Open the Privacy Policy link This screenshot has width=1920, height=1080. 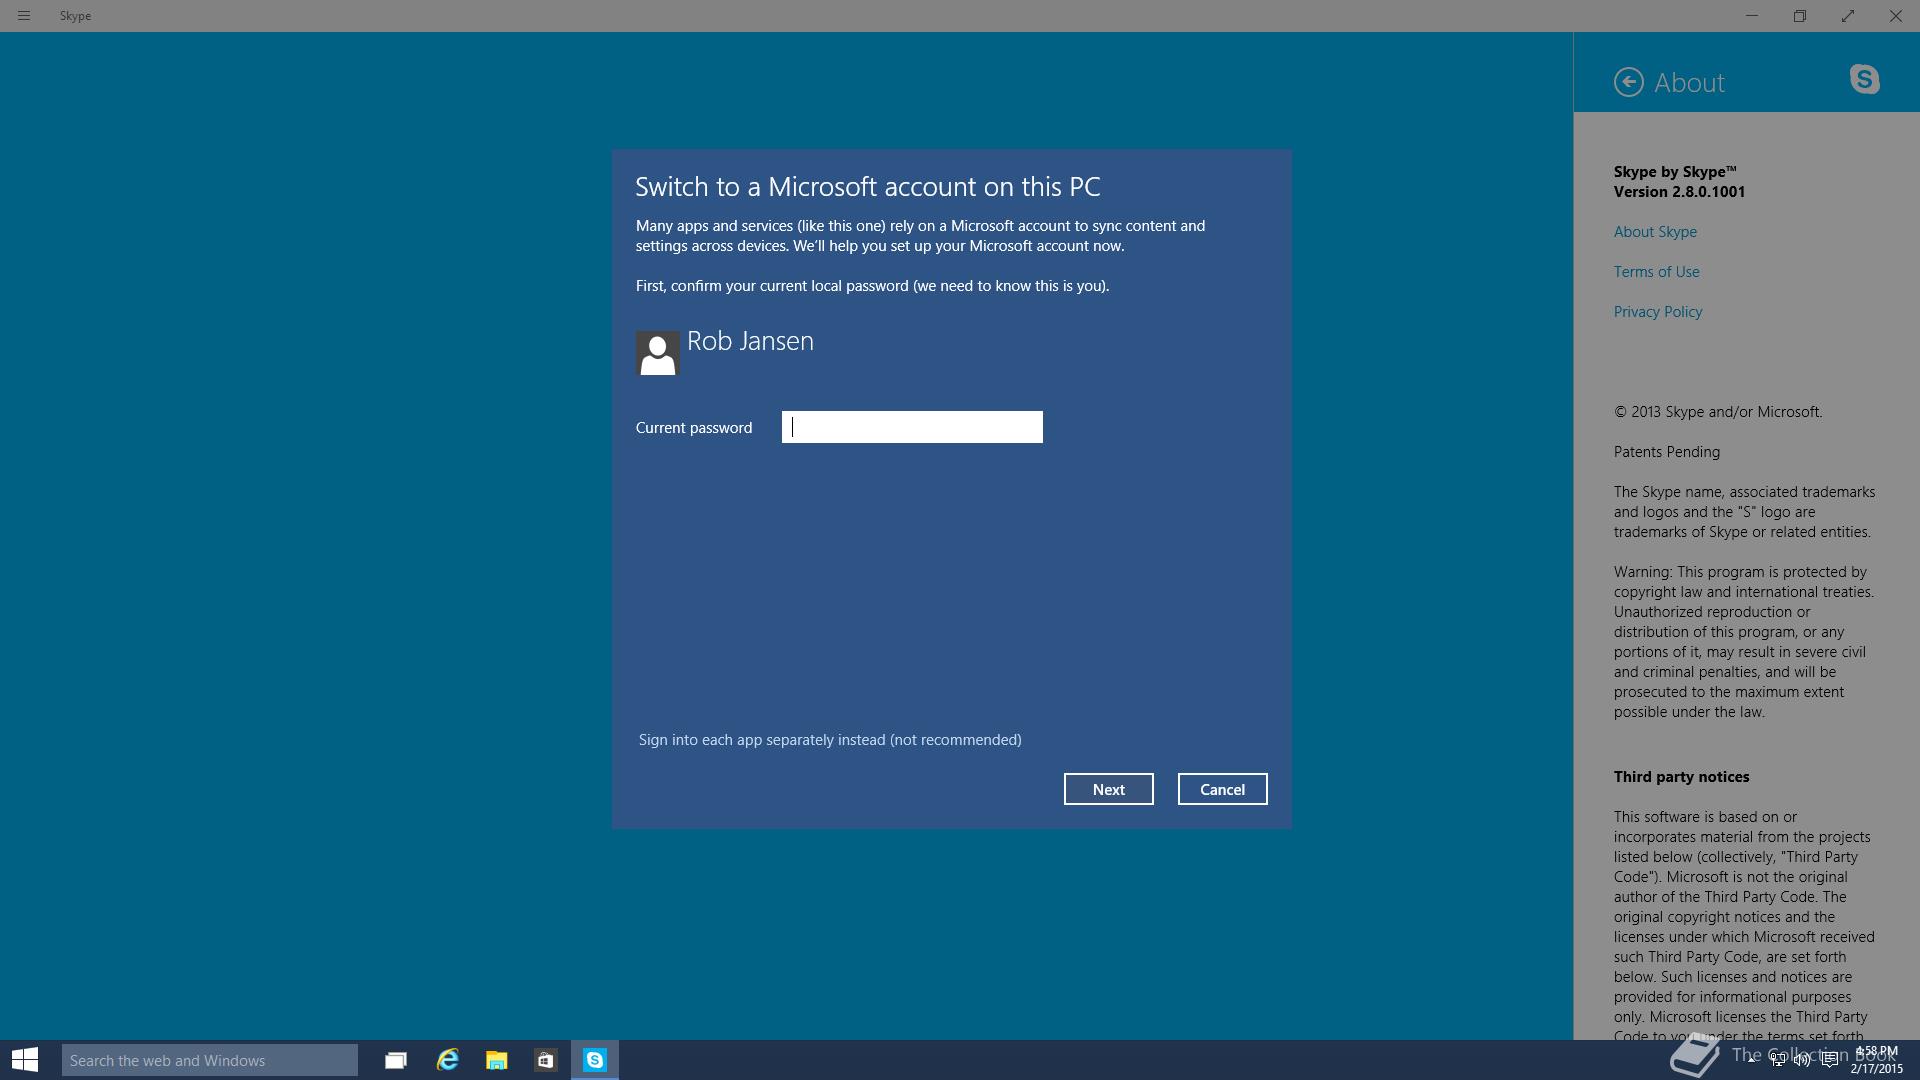click(1658, 312)
